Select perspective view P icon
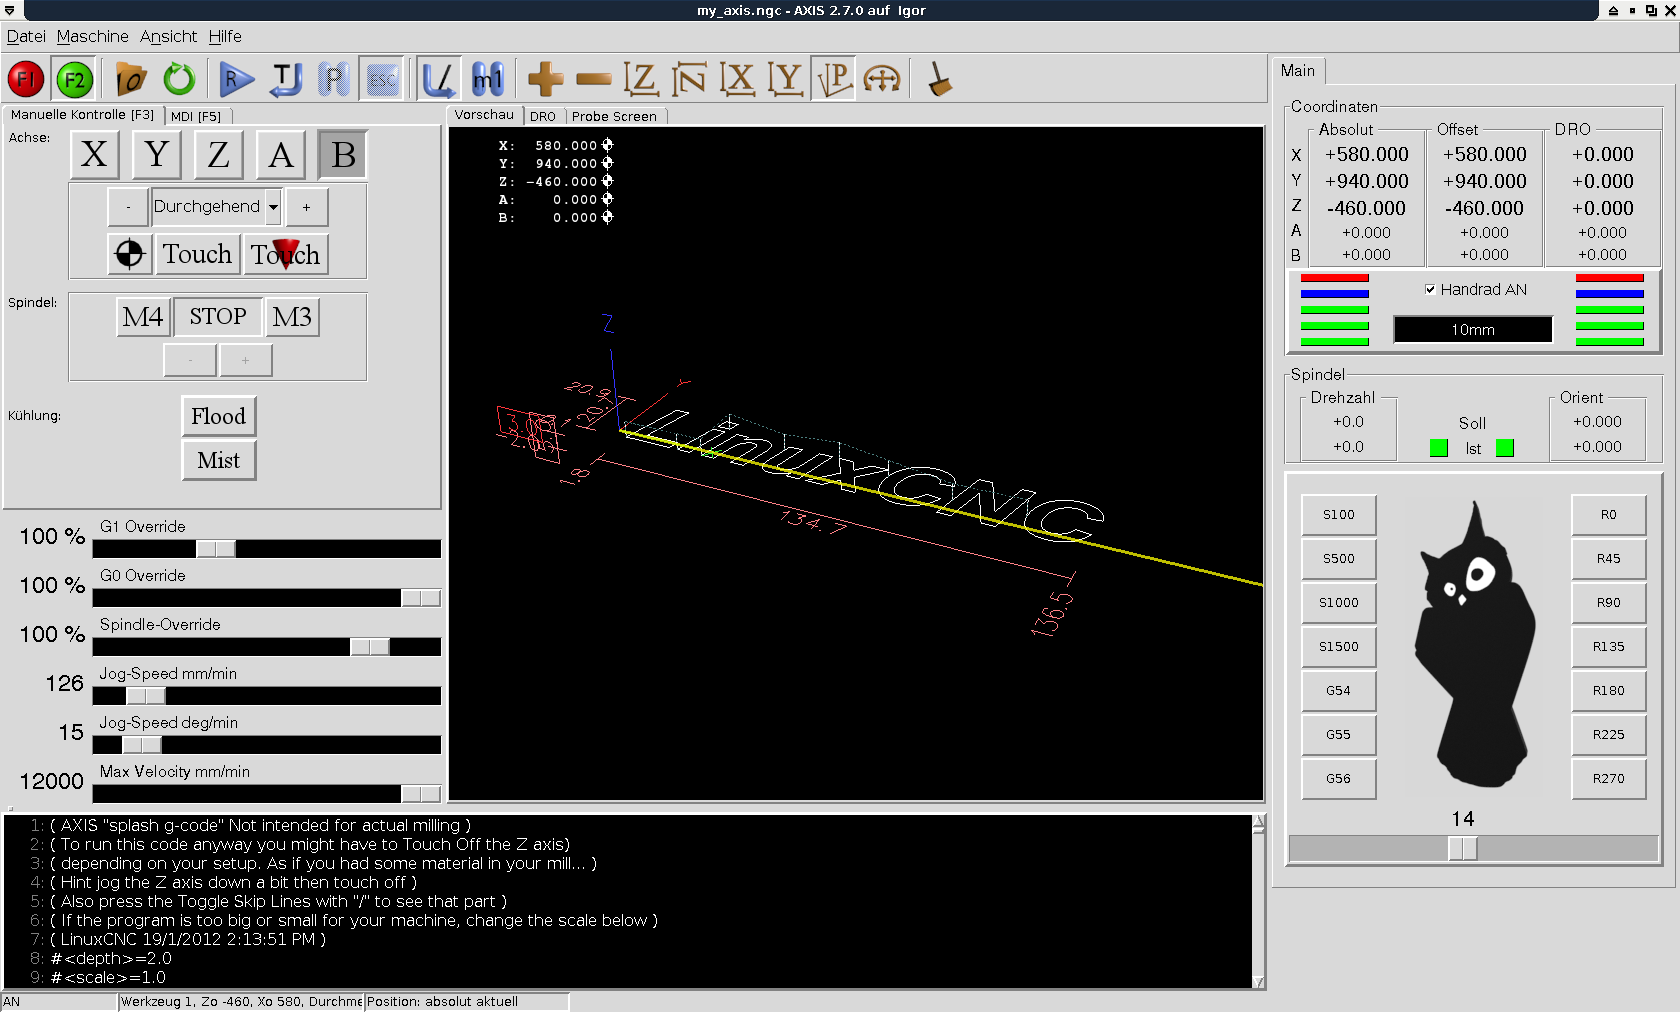1680x1013 pixels. 835,79
